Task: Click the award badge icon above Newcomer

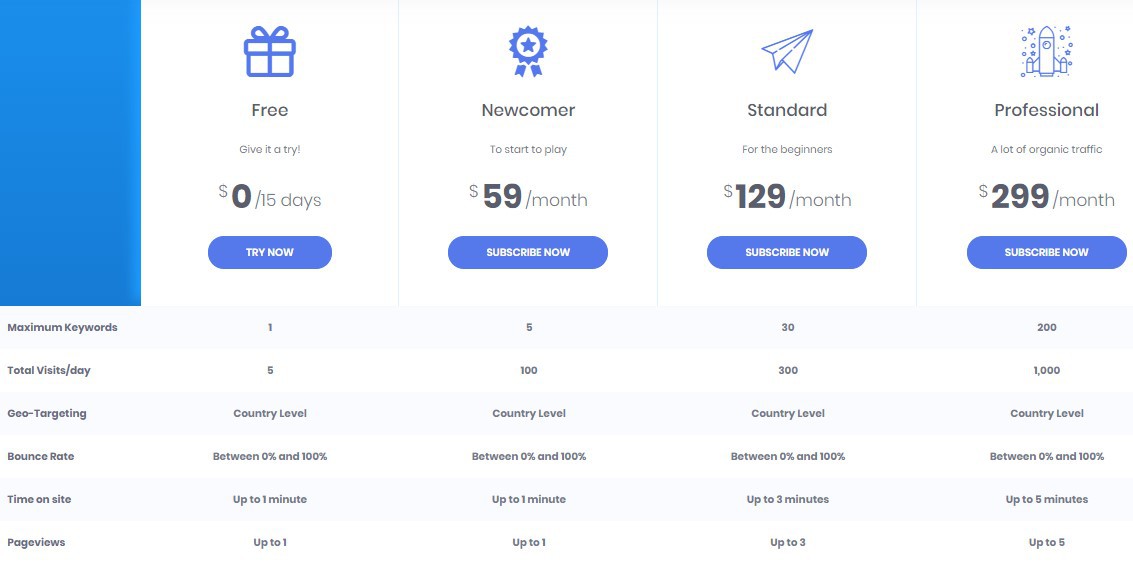Action: coord(528,51)
